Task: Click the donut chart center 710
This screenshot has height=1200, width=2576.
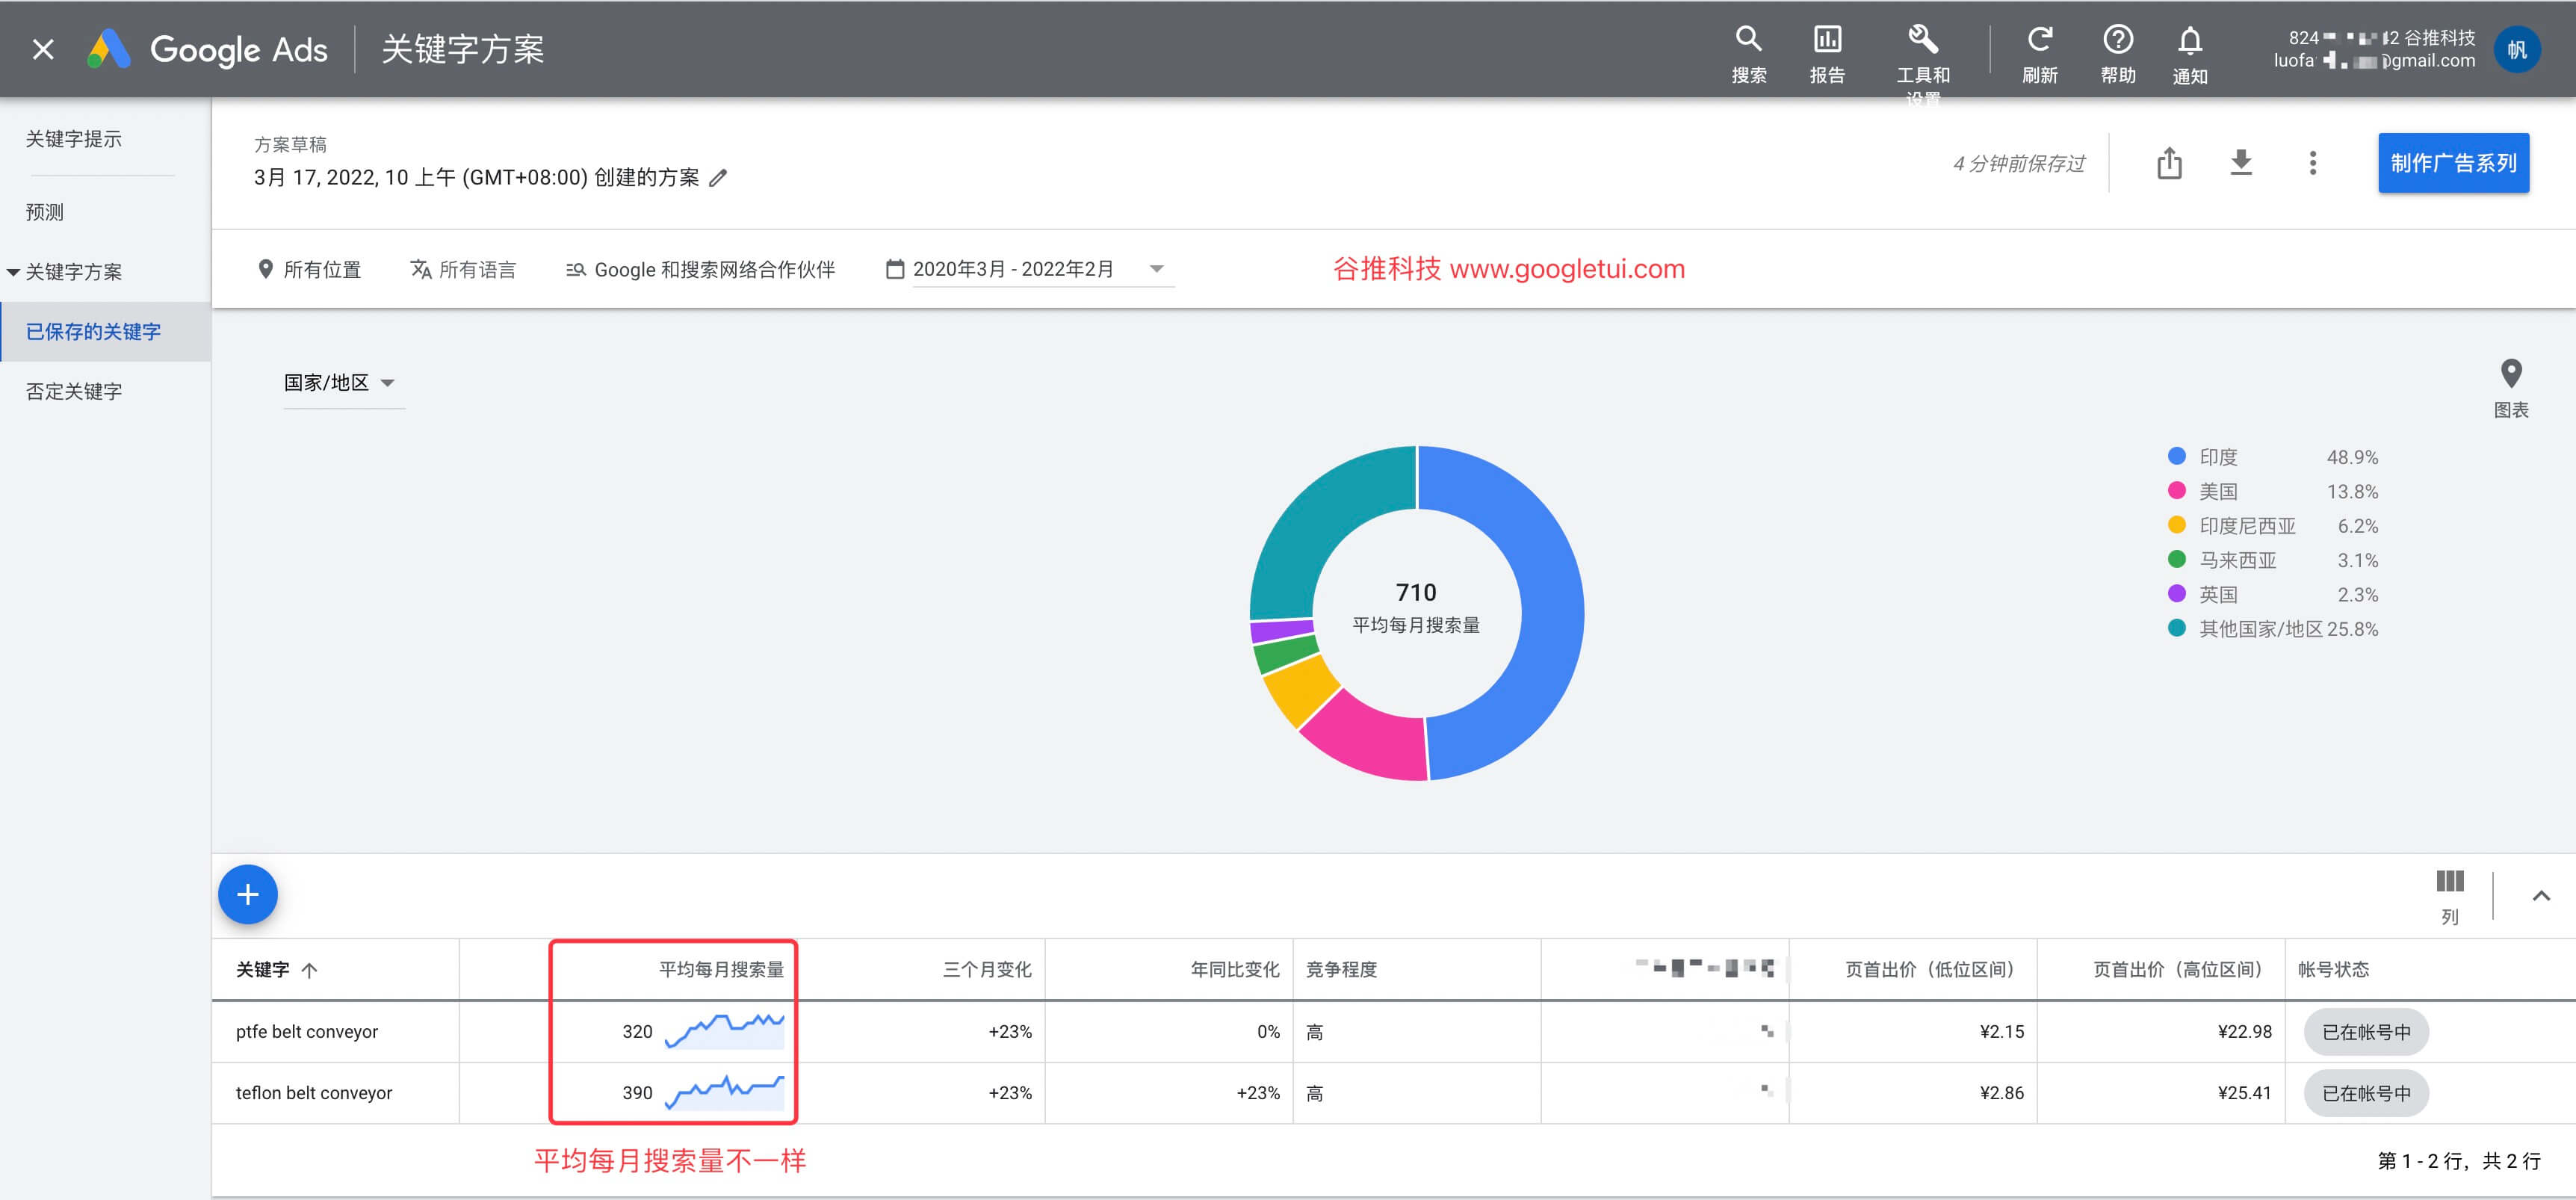Action: (1416, 592)
